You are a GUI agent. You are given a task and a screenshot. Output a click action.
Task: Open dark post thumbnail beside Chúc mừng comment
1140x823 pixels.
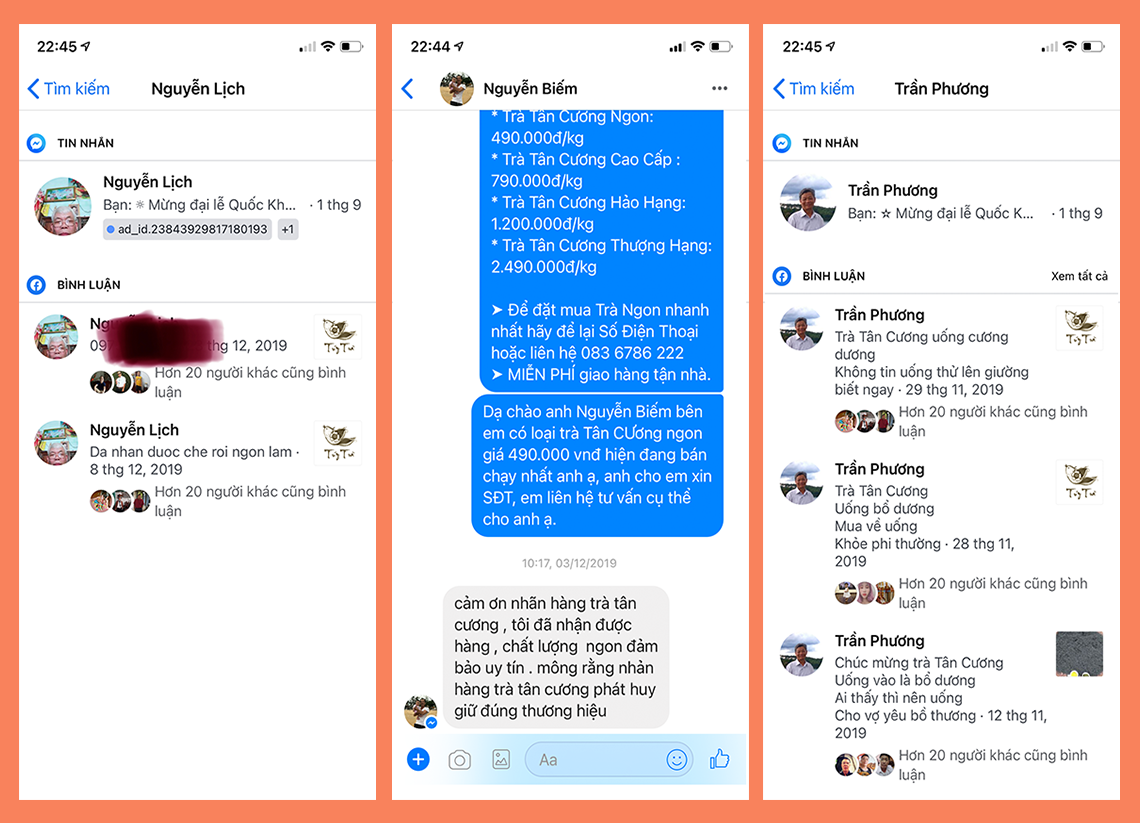(1079, 654)
